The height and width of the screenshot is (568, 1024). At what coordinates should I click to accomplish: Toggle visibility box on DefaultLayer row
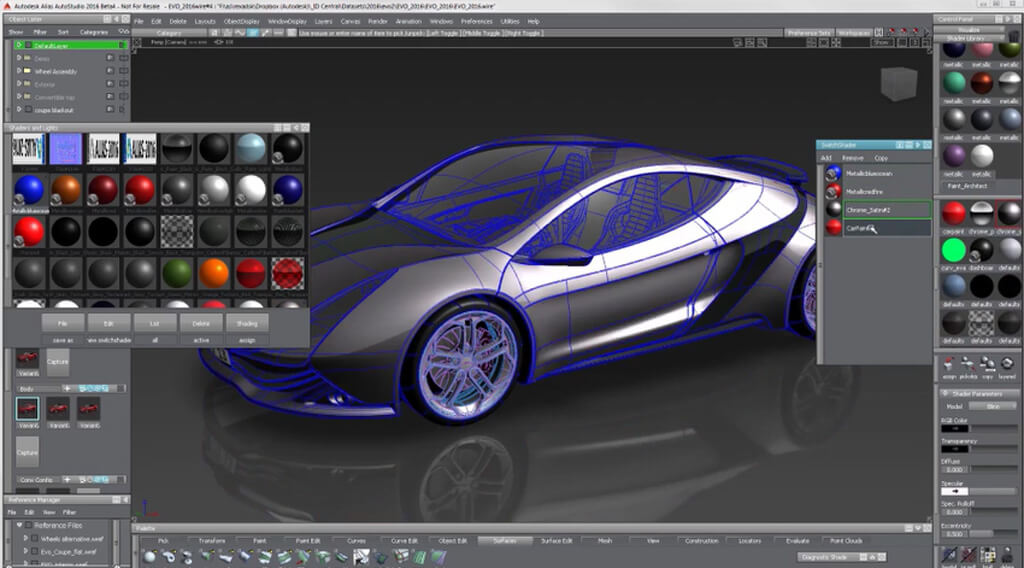click(x=121, y=45)
